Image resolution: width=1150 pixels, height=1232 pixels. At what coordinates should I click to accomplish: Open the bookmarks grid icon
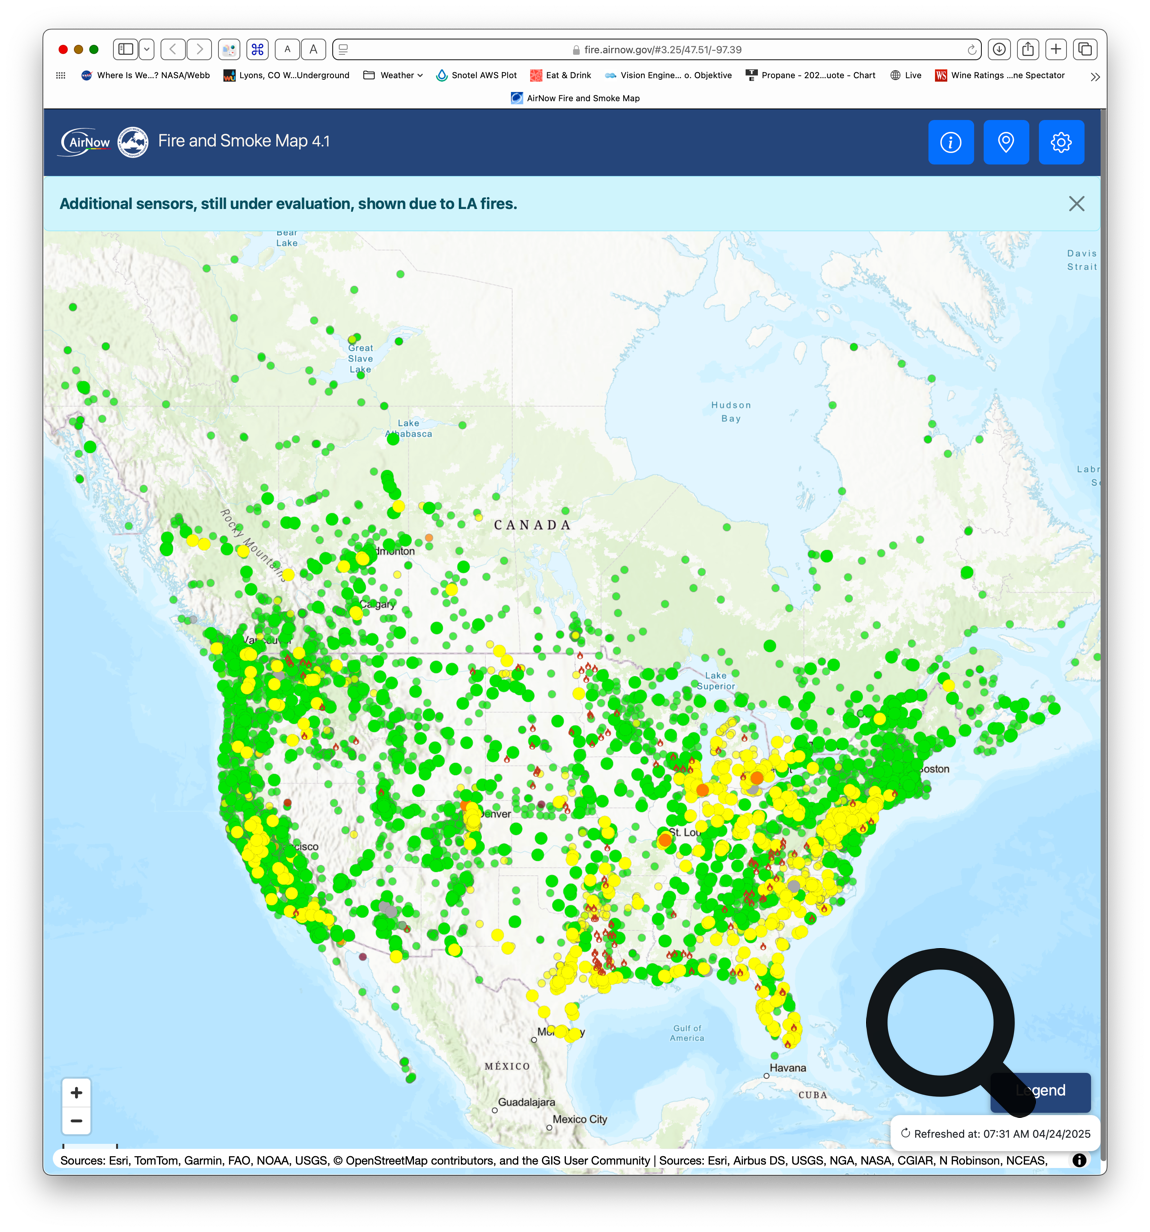click(61, 75)
